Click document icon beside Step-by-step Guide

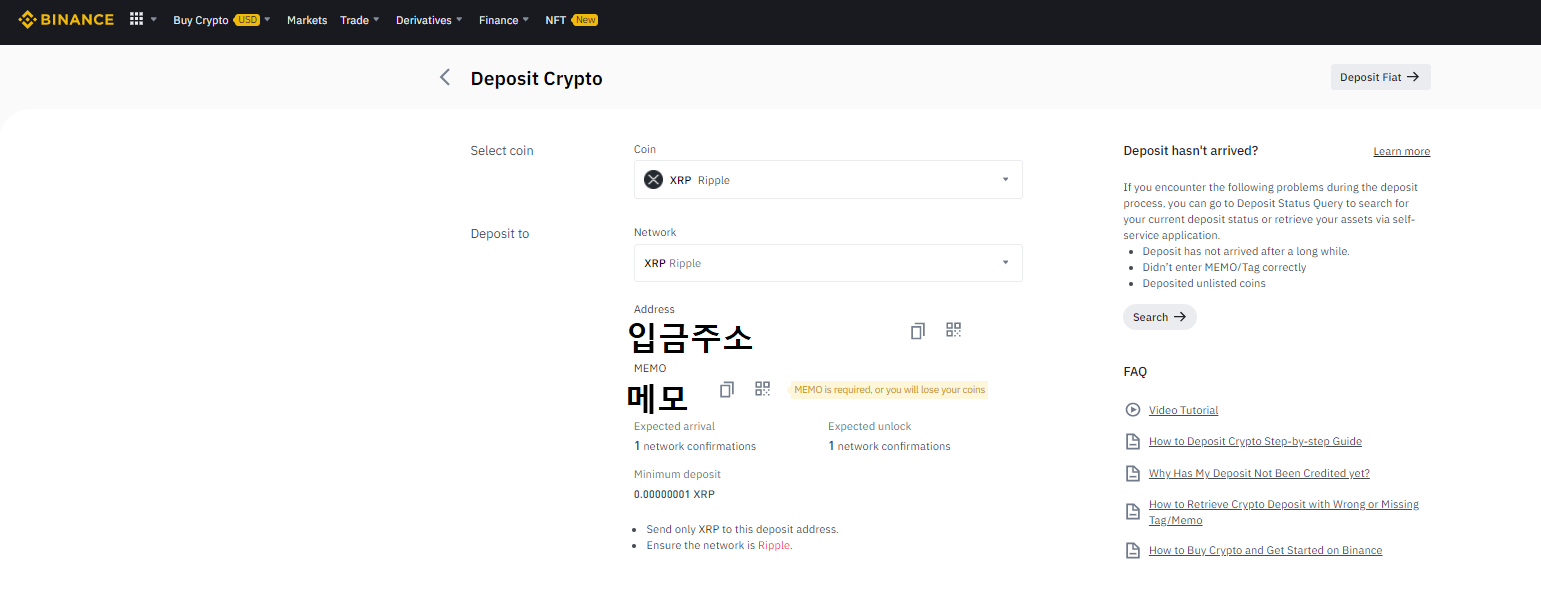click(x=1132, y=441)
